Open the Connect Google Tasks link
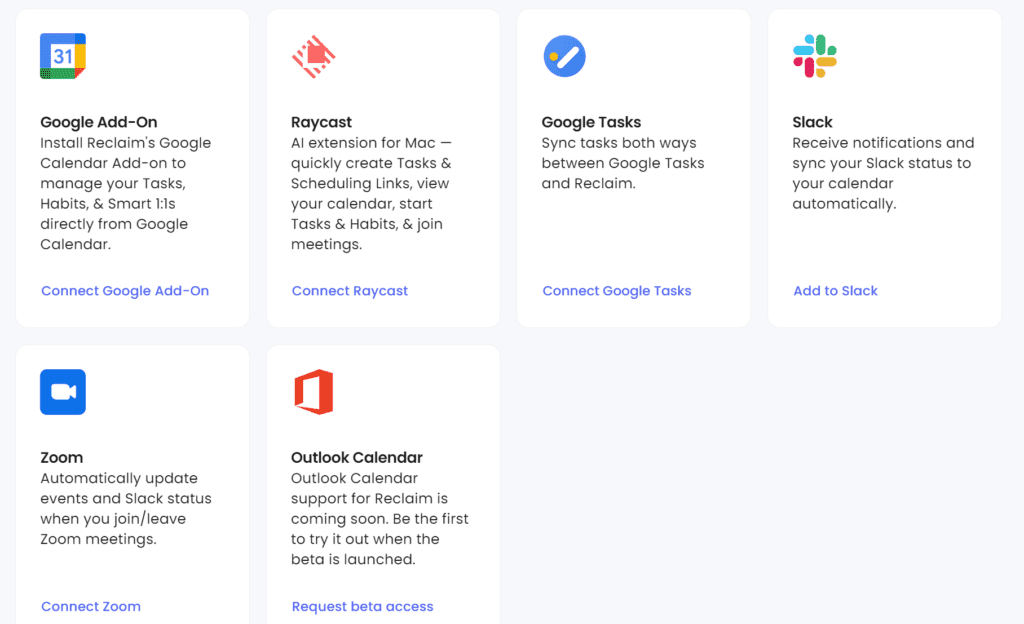The height and width of the screenshot is (624, 1024). point(617,291)
